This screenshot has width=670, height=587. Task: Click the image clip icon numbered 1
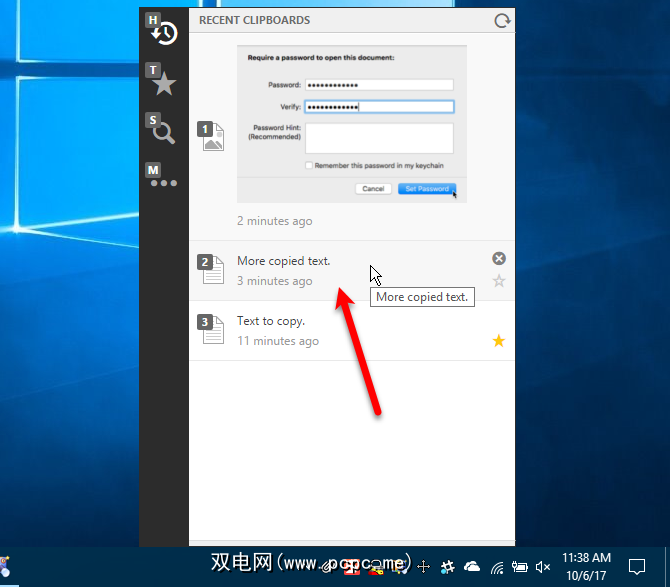pyautogui.click(x=211, y=137)
